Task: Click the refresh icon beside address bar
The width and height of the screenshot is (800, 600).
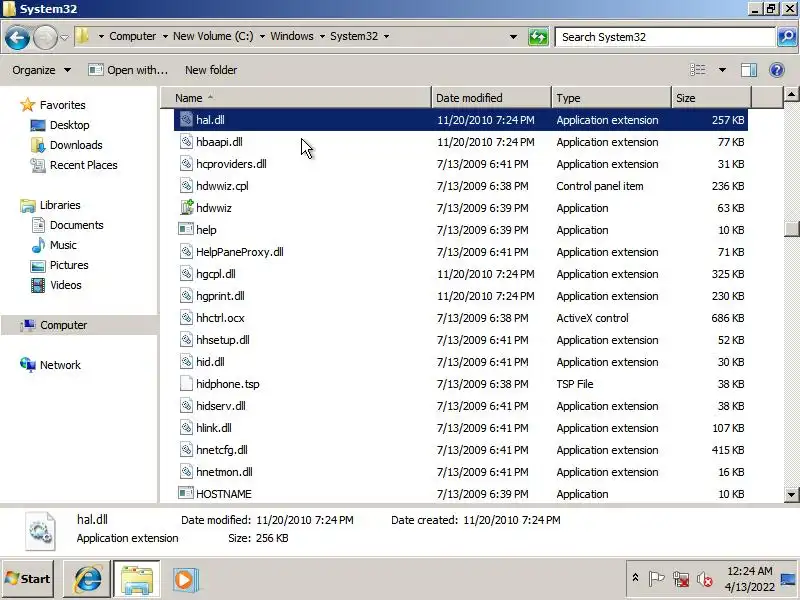Action: (538, 37)
